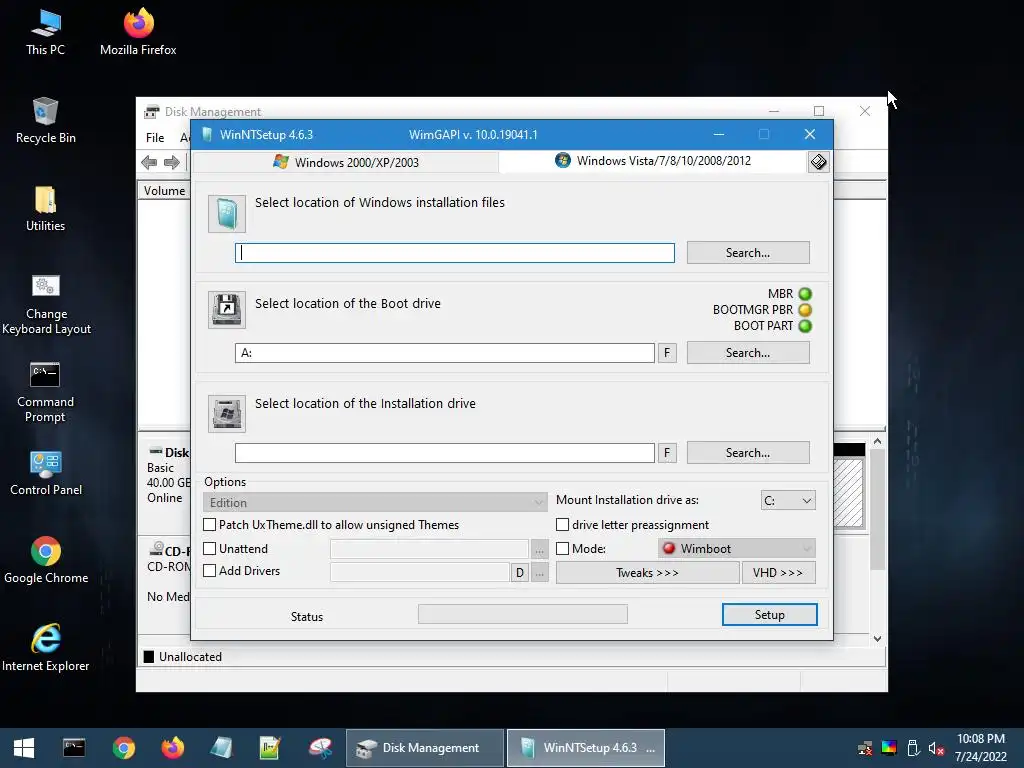The height and width of the screenshot is (768, 1024).
Task: Click Disk Management back arrow
Action: pyautogui.click(x=149, y=162)
